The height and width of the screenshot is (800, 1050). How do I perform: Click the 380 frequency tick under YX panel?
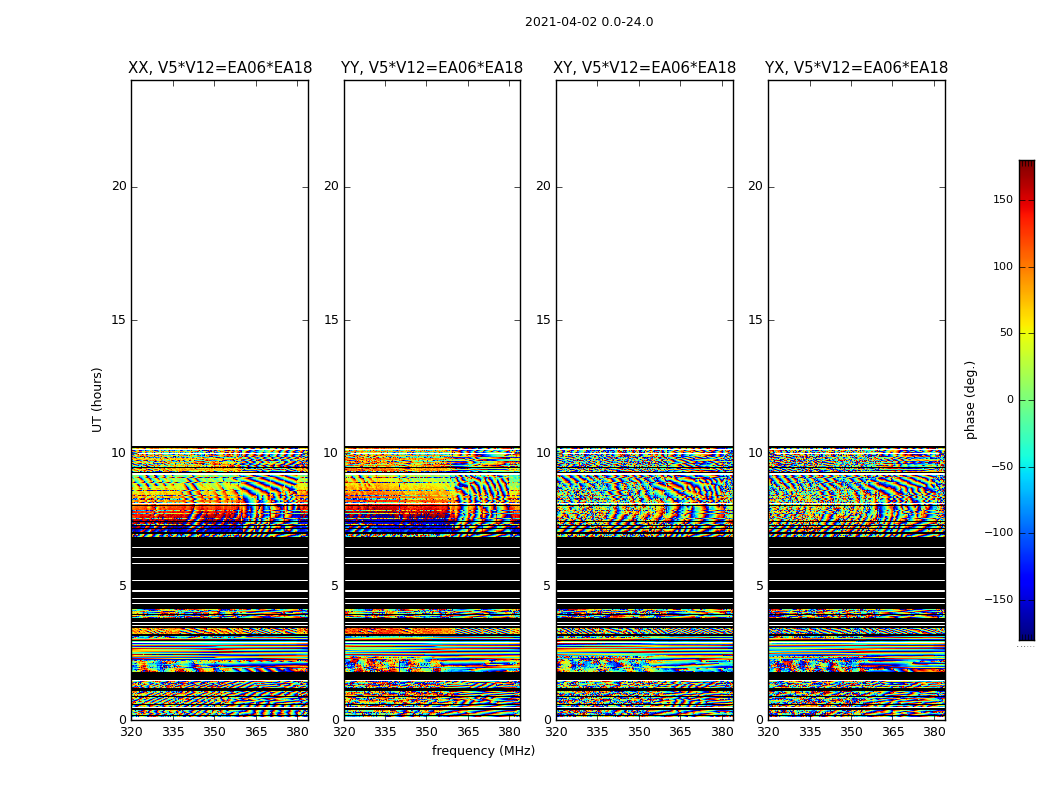point(934,732)
